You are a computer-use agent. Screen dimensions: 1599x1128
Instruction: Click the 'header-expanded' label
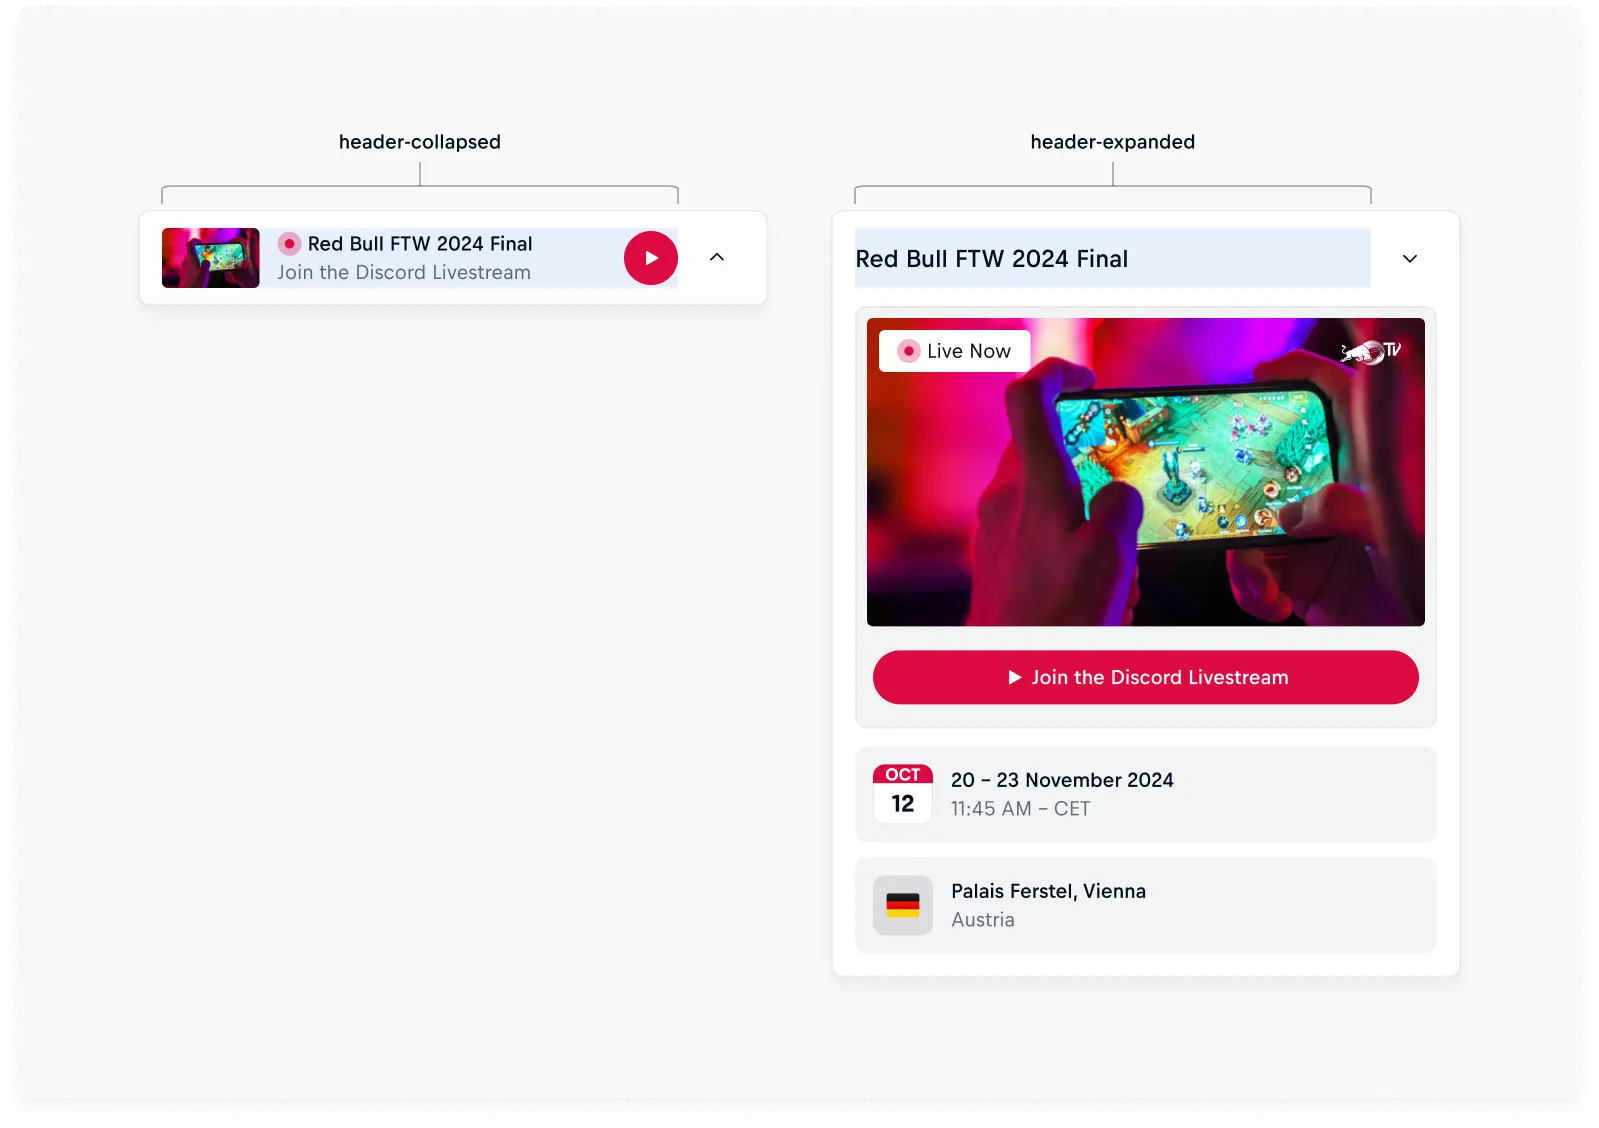(x=1113, y=142)
